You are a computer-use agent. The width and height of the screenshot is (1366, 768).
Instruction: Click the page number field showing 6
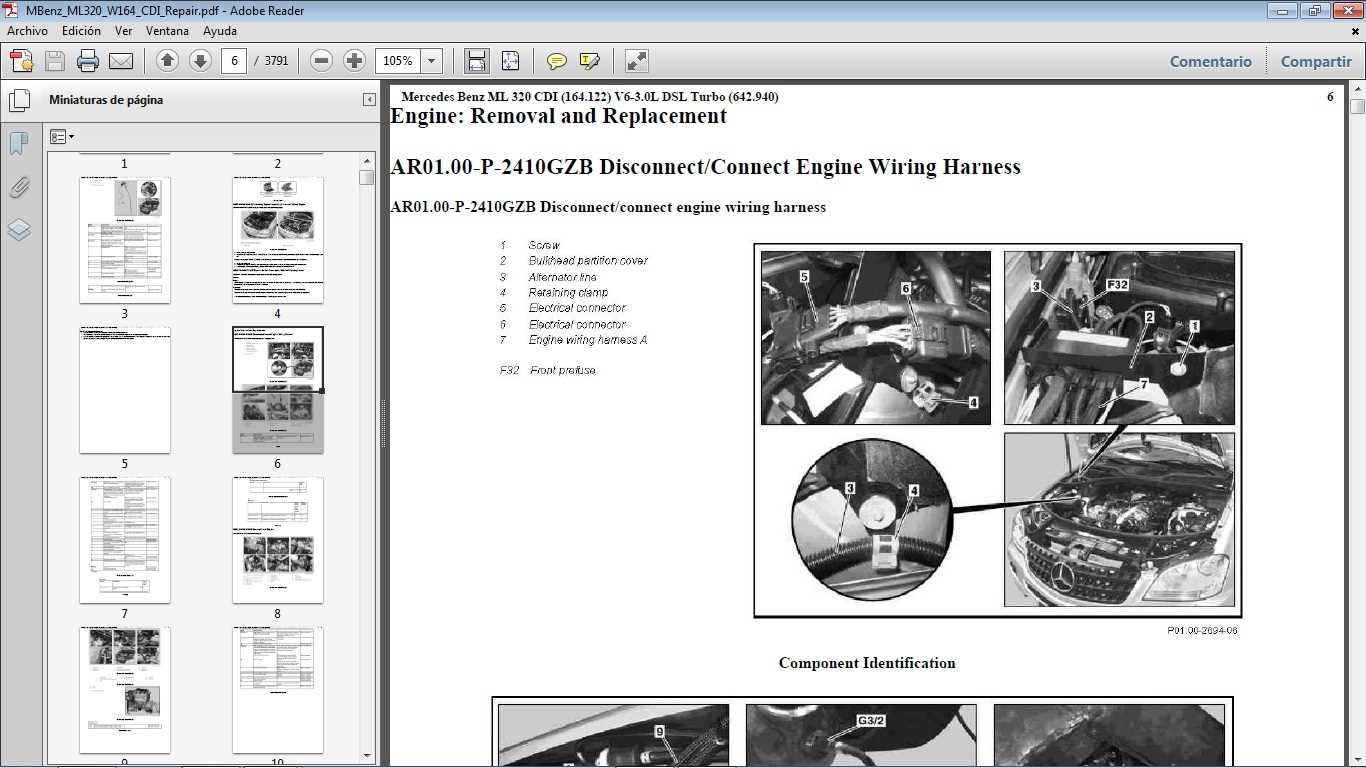[x=234, y=61]
